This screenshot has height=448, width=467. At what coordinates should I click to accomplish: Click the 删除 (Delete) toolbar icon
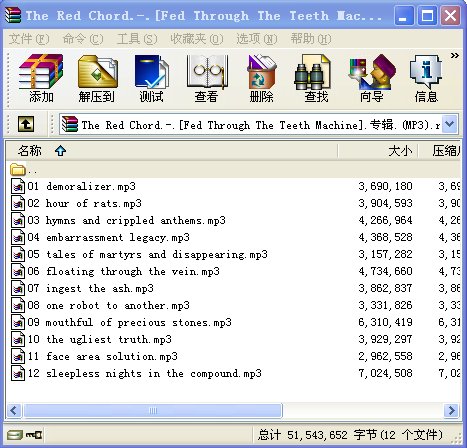pyautogui.click(x=262, y=78)
